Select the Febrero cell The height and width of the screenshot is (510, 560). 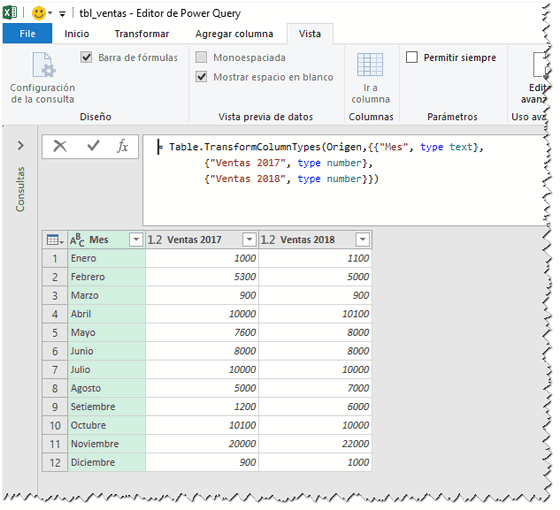(x=106, y=277)
